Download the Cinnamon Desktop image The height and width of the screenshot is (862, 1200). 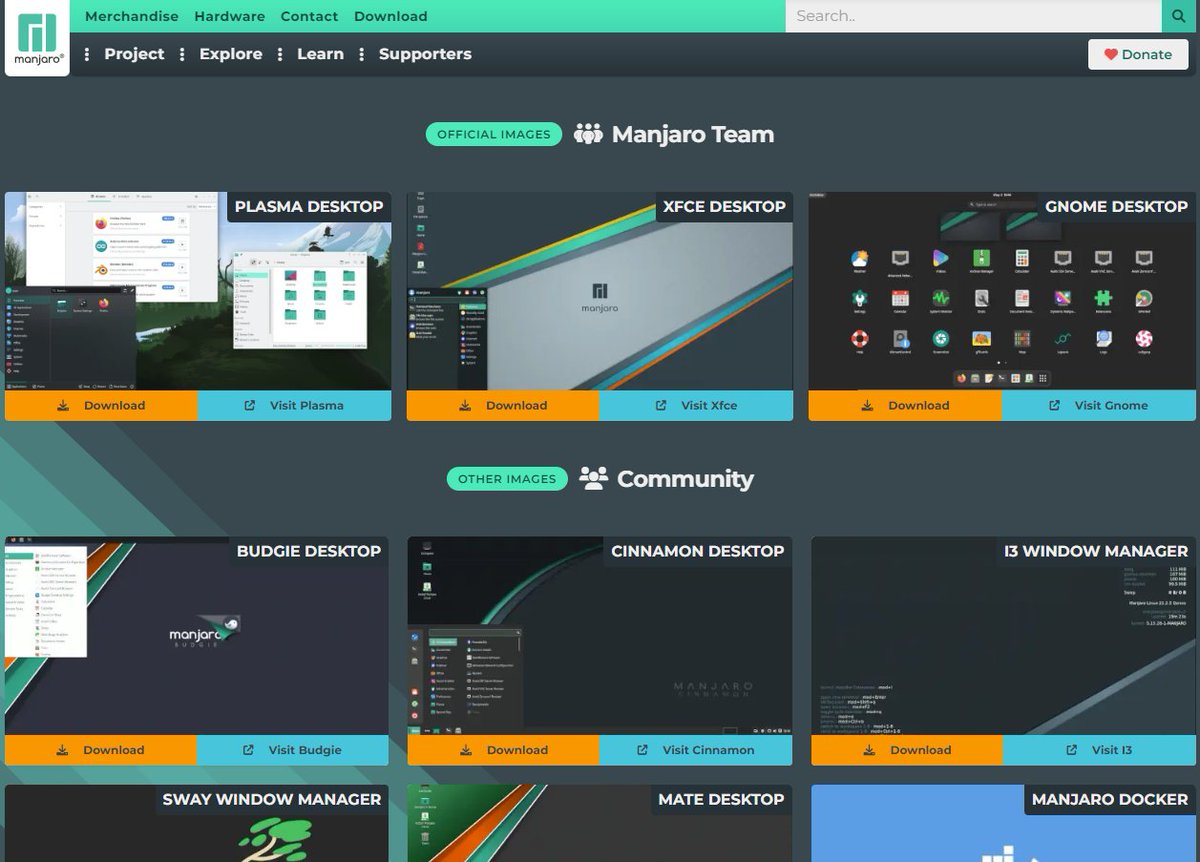503,750
